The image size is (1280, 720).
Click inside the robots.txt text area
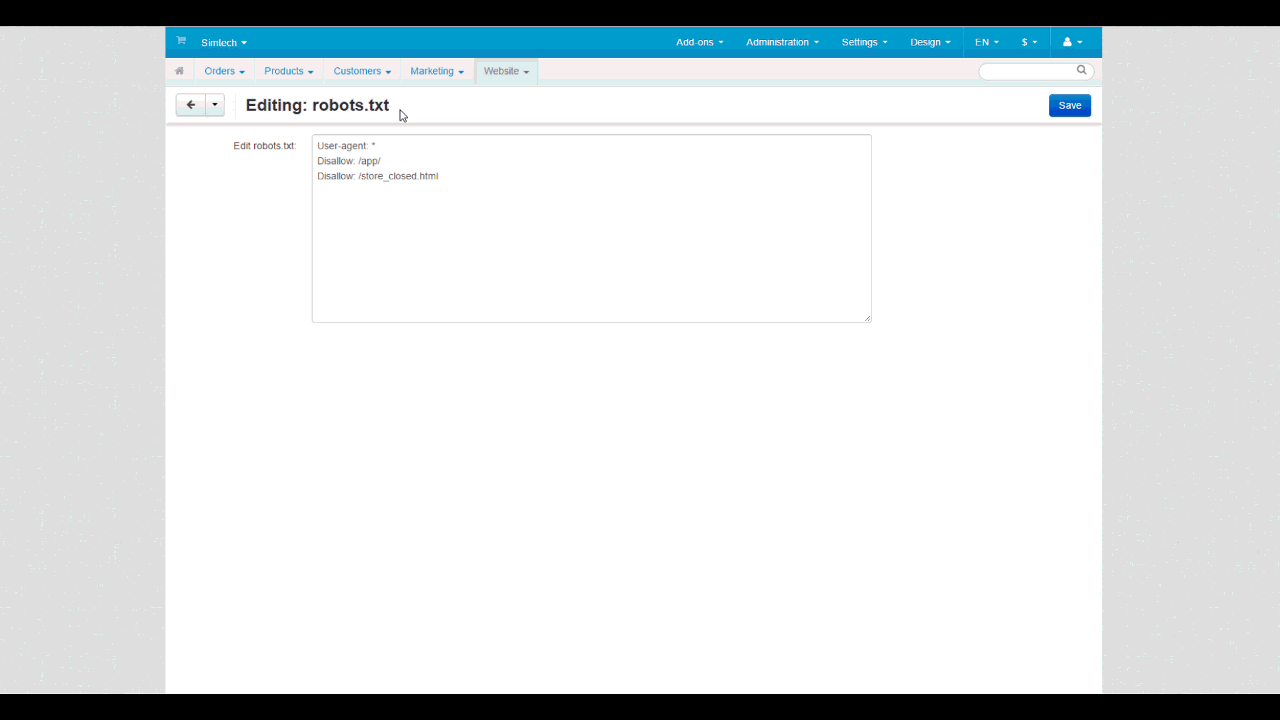pos(591,240)
